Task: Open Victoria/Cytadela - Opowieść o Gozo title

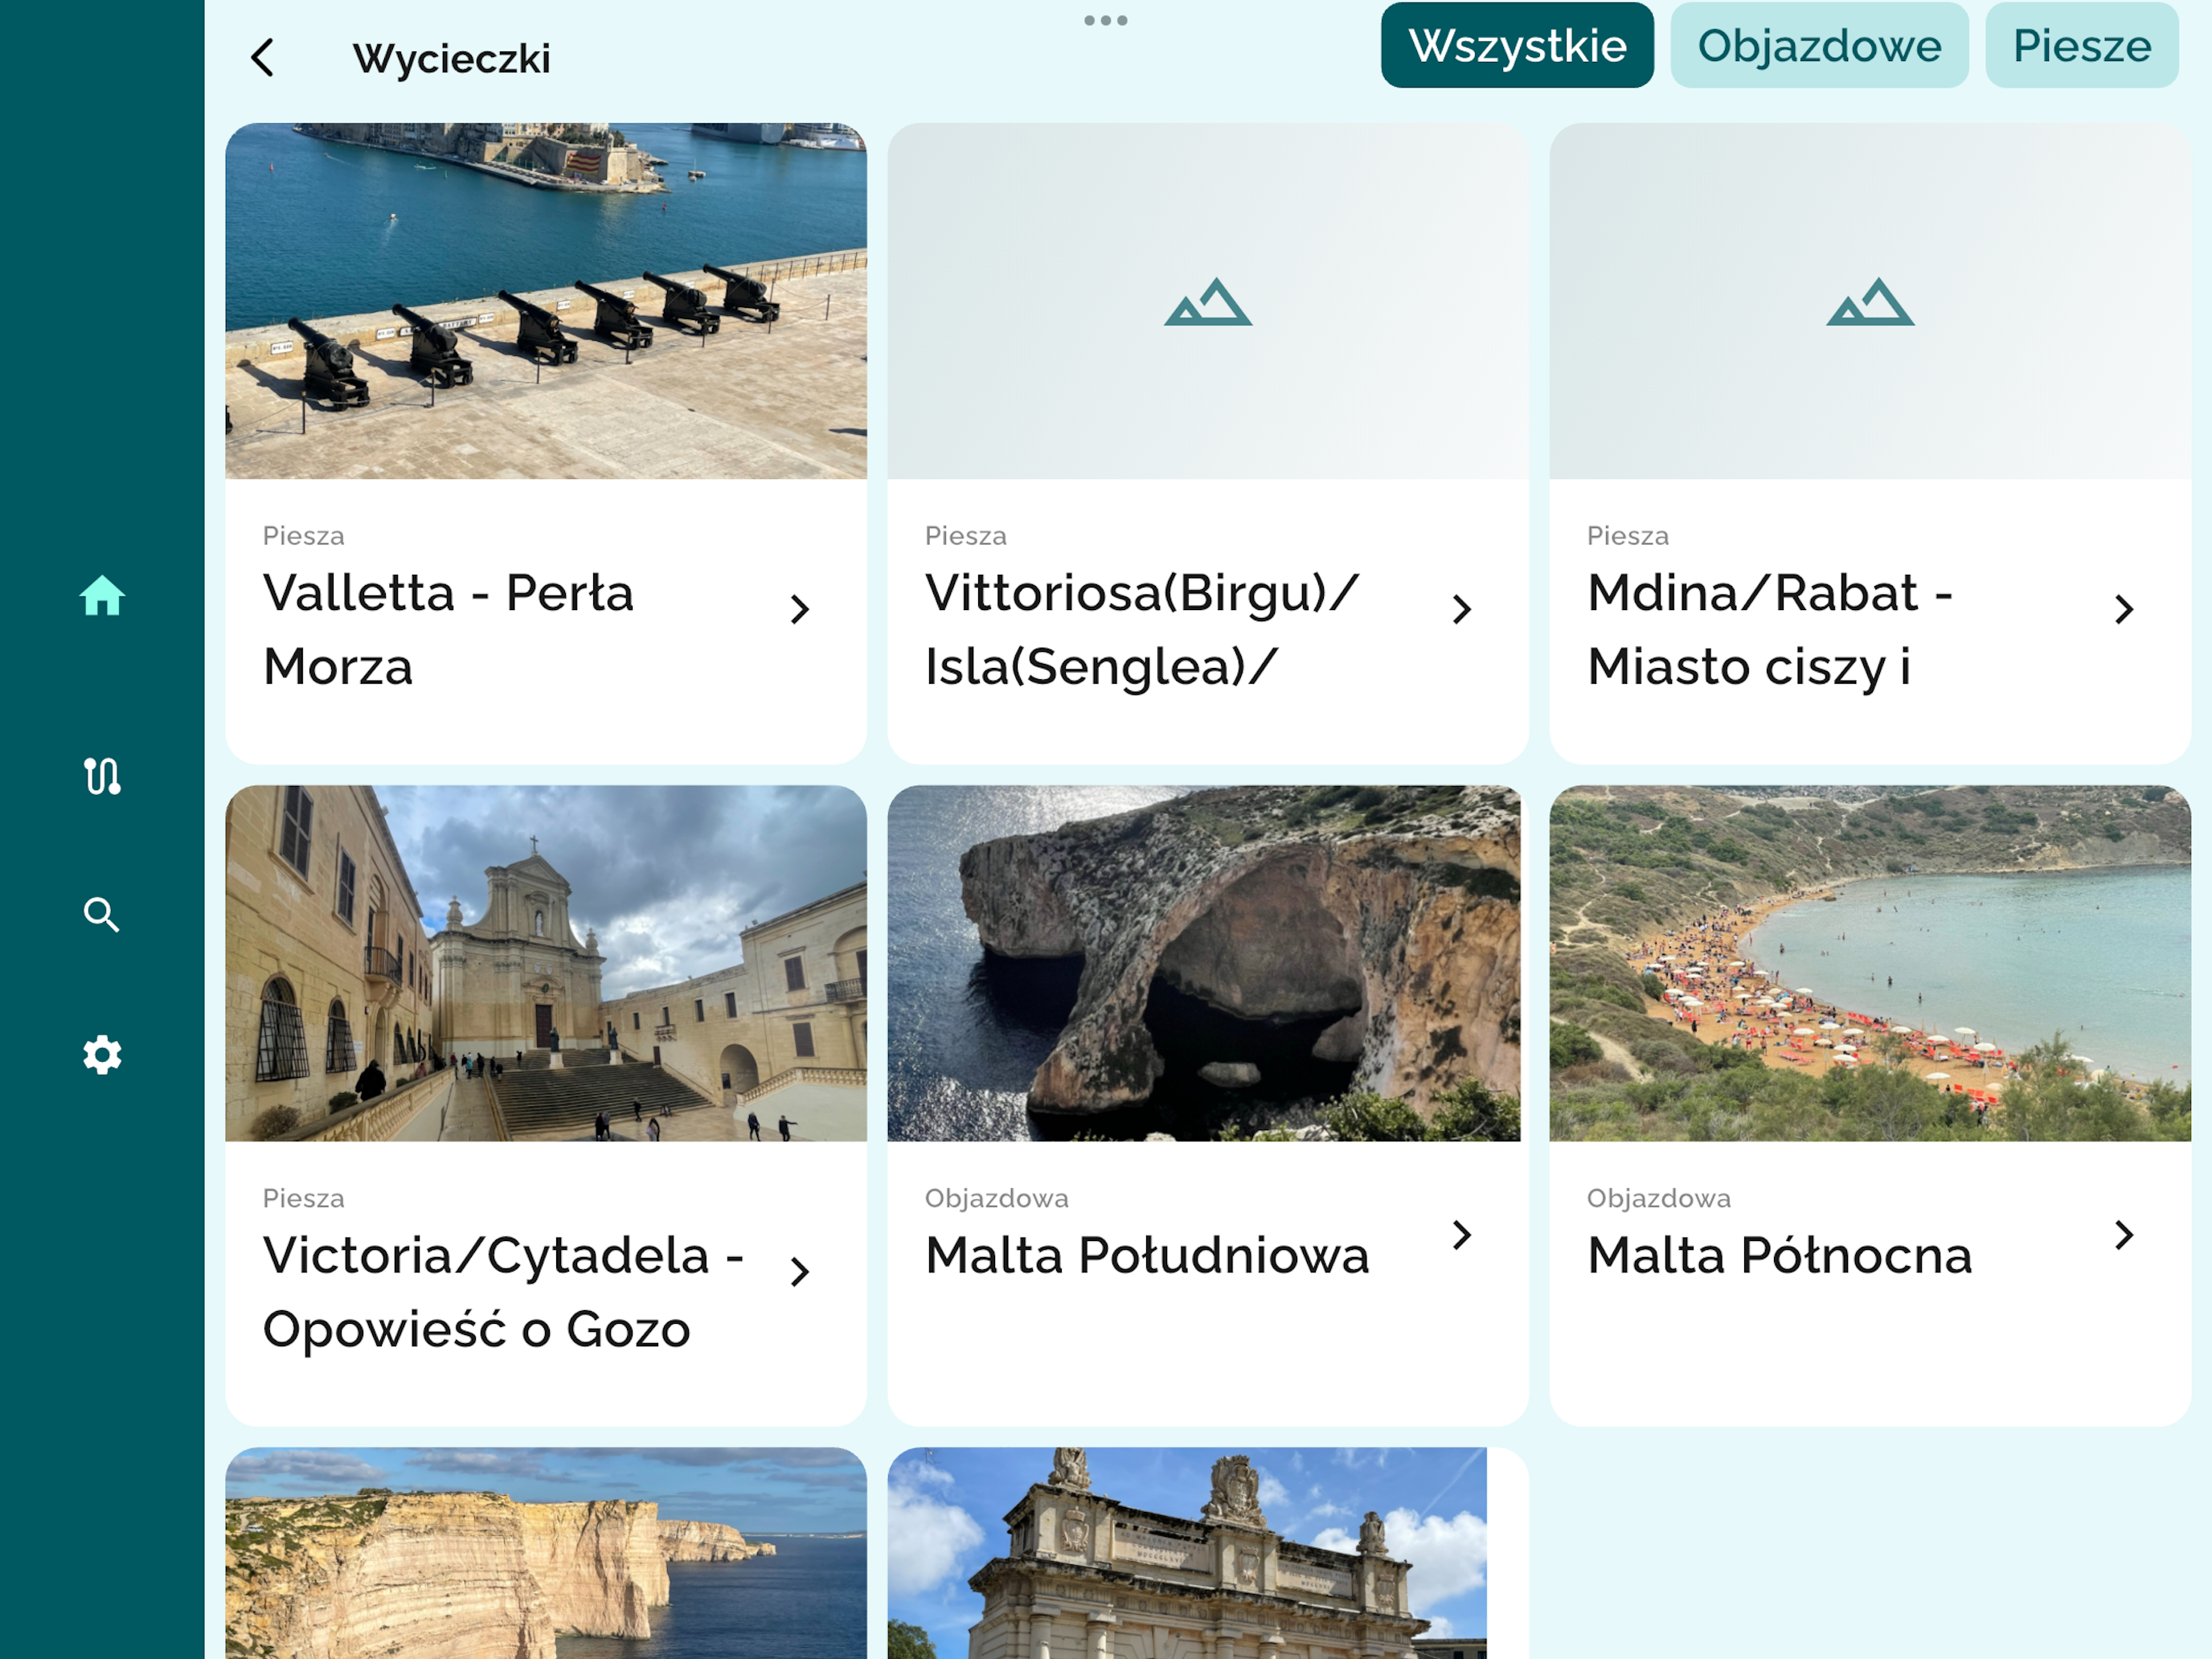Action: pyautogui.click(x=503, y=1292)
